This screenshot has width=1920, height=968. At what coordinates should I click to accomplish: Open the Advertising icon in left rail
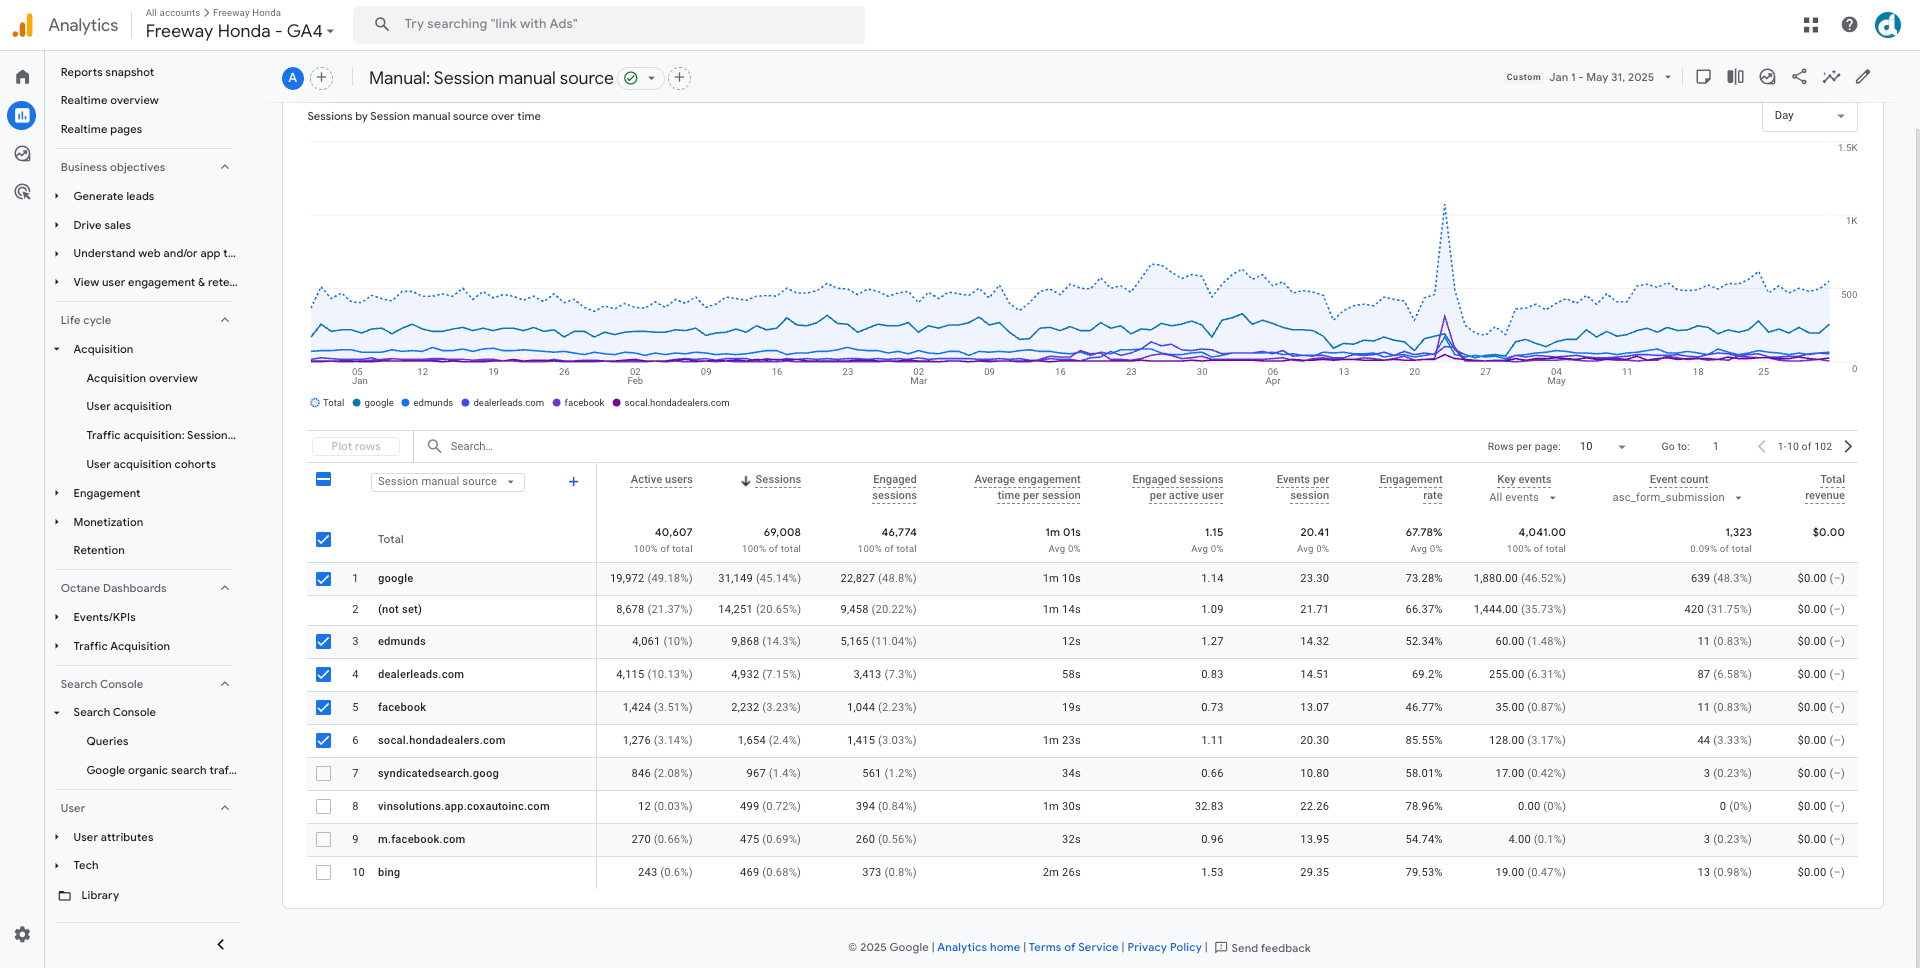pos(22,192)
